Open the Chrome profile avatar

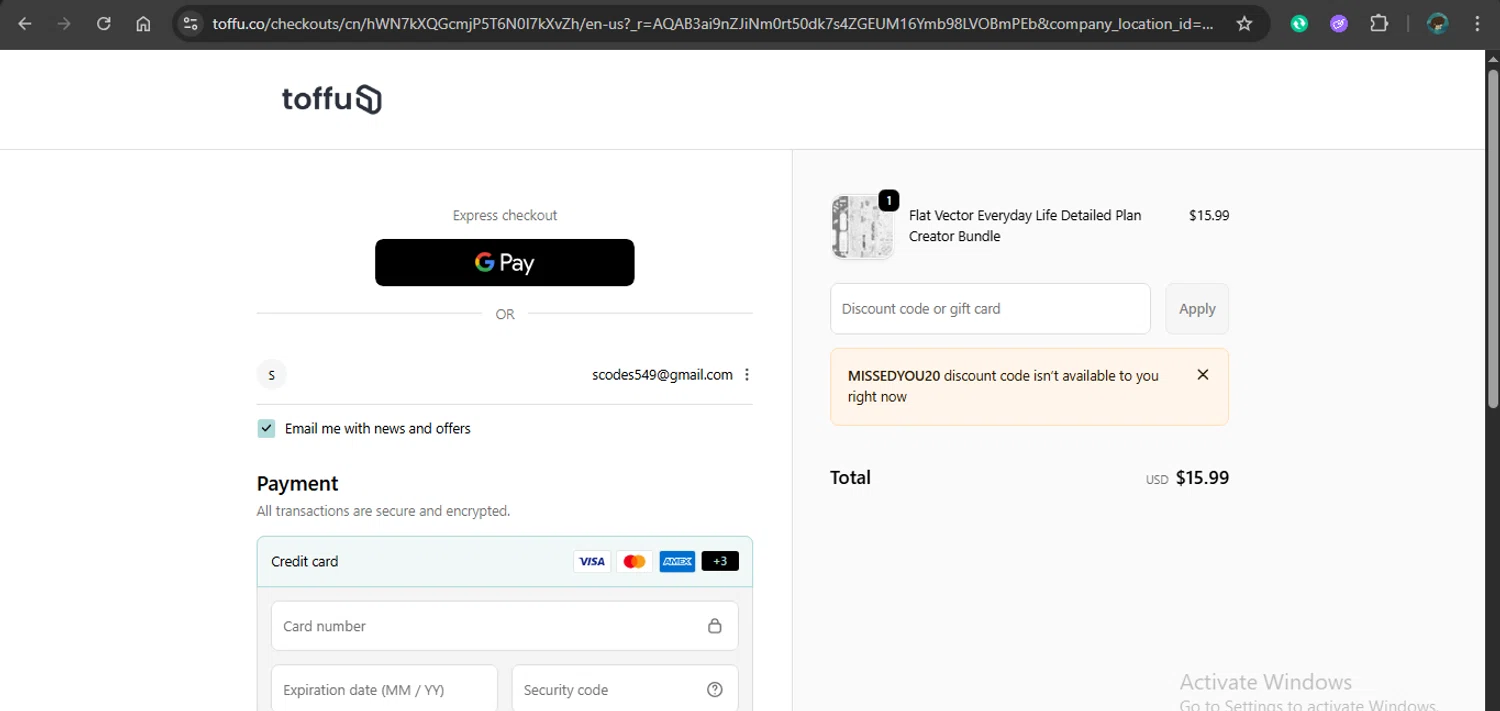1438,23
